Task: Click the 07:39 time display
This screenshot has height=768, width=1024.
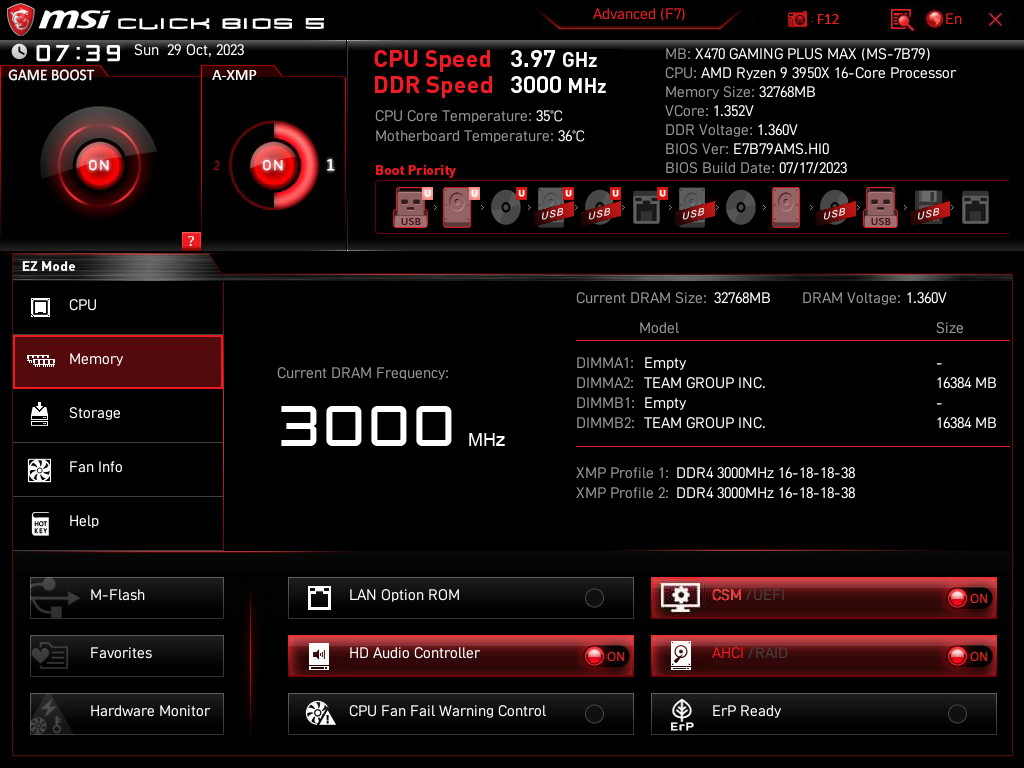Action: tap(78, 53)
